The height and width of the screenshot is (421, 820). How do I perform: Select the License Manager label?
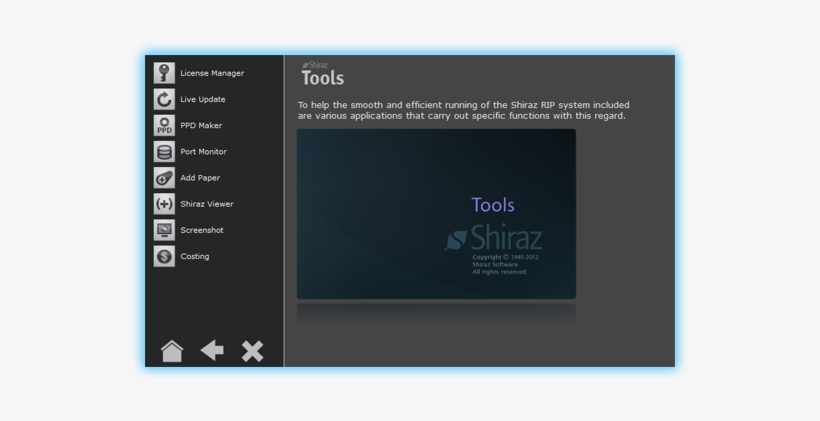212,73
